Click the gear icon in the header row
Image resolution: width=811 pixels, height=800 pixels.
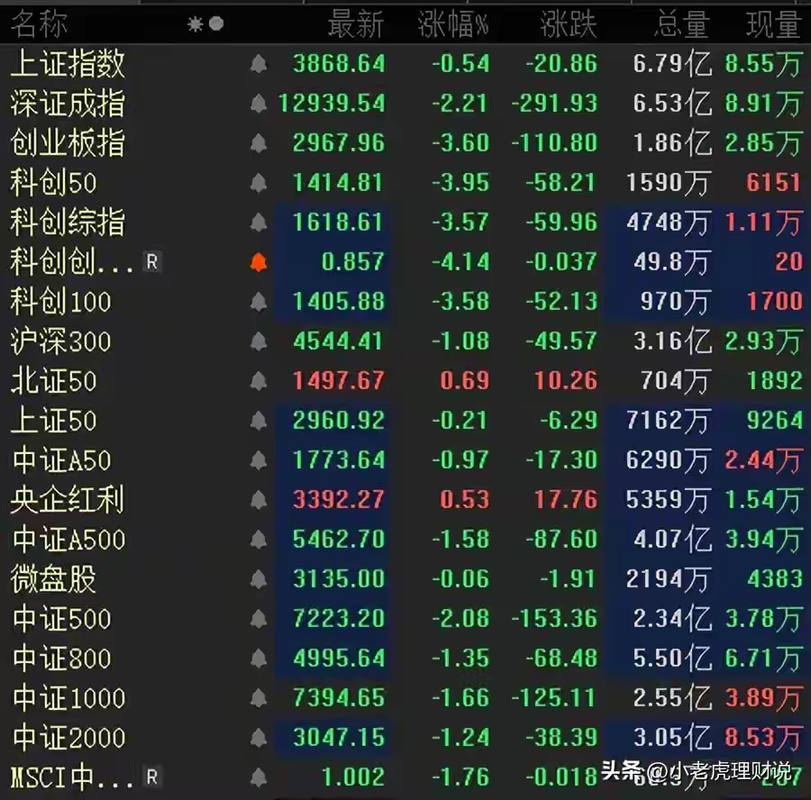tap(195, 24)
